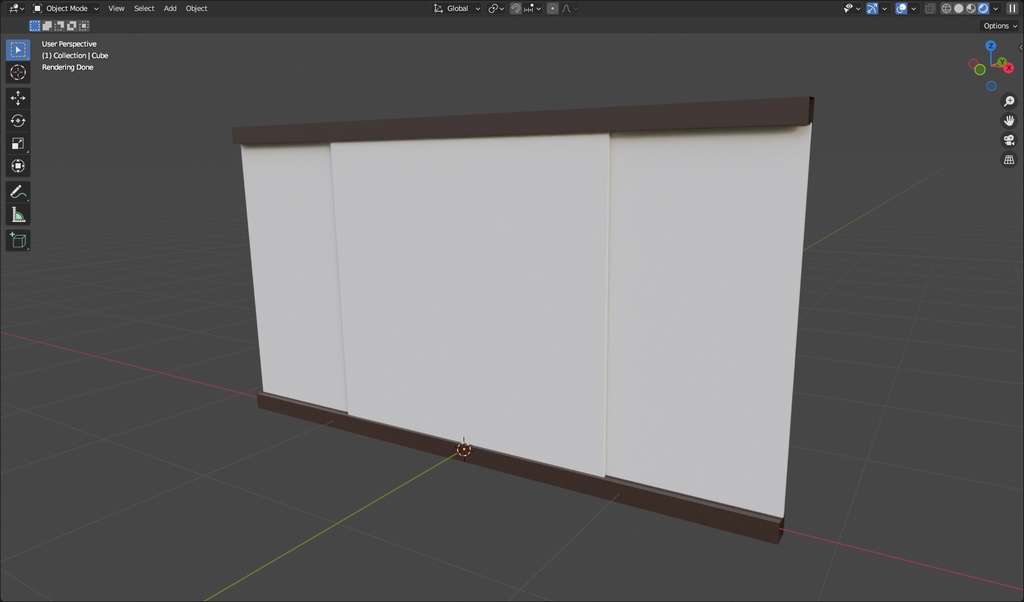Click the X axis on navigation gizmo
The image size is (1024, 602).
click(1009, 68)
